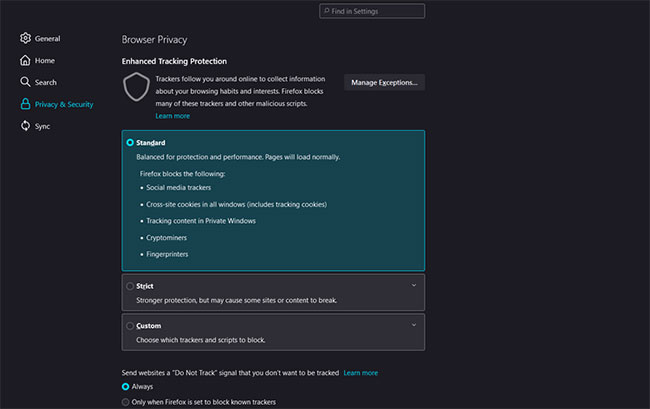Screen dimensions: 650x409
Task: Click magnifier icon in Find in Settings
Action: coord(326,11)
